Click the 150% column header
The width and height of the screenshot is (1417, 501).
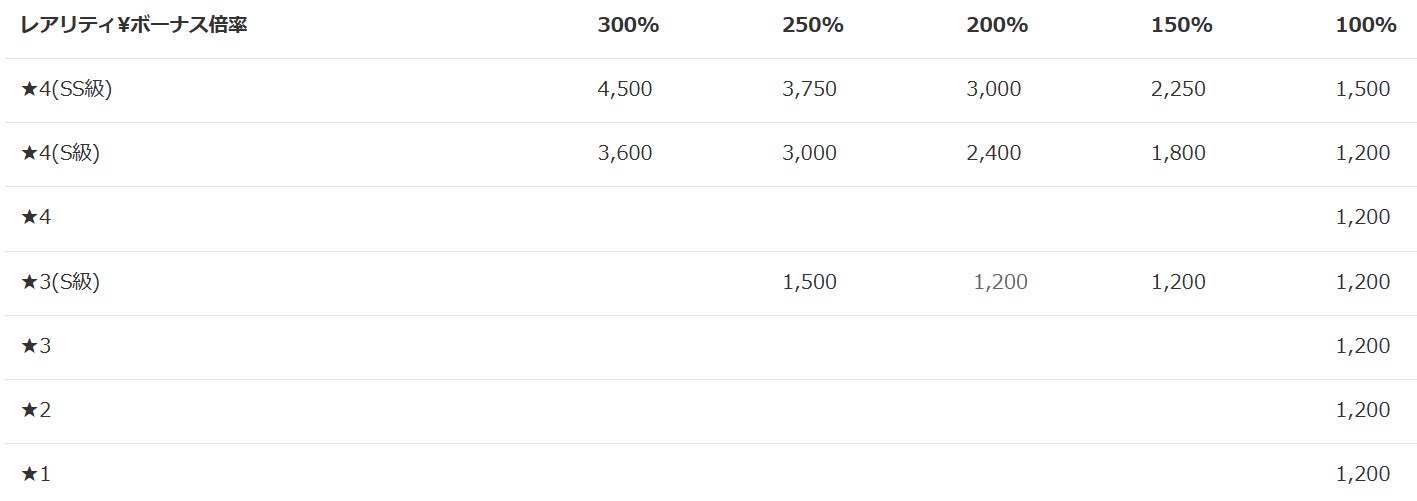(x=1182, y=25)
